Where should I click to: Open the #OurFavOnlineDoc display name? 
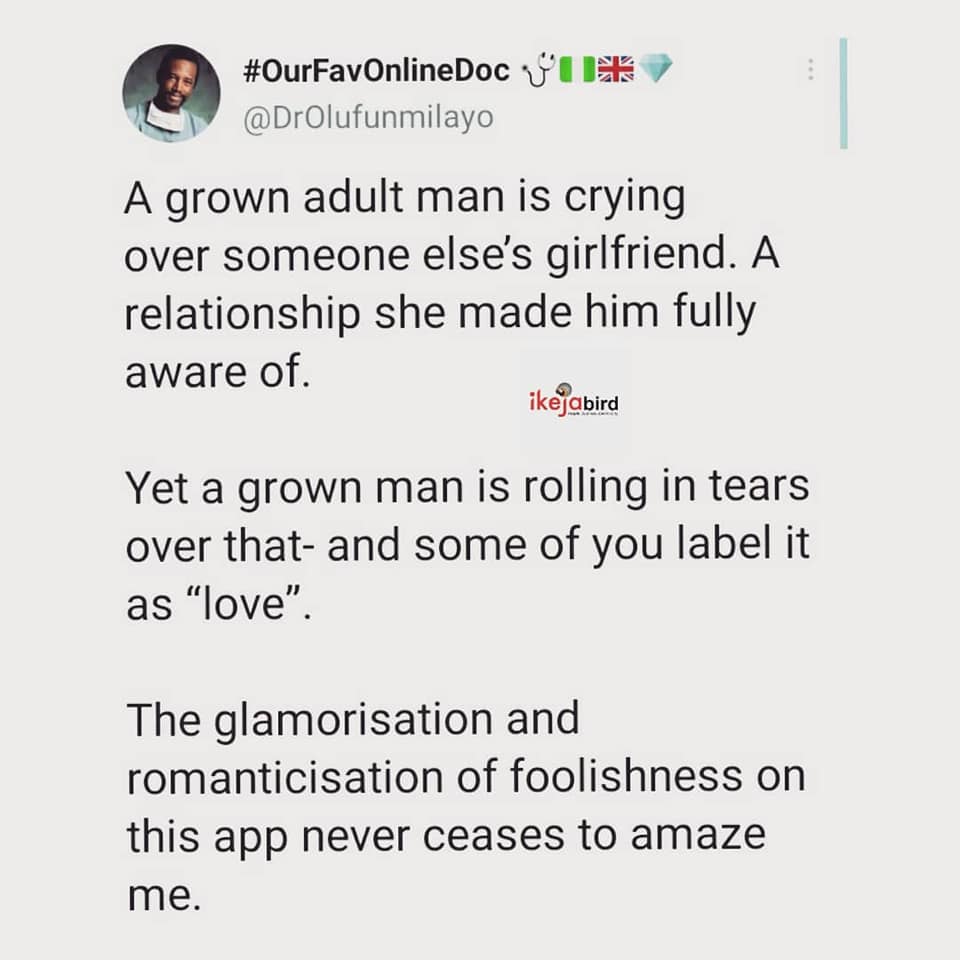point(376,71)
